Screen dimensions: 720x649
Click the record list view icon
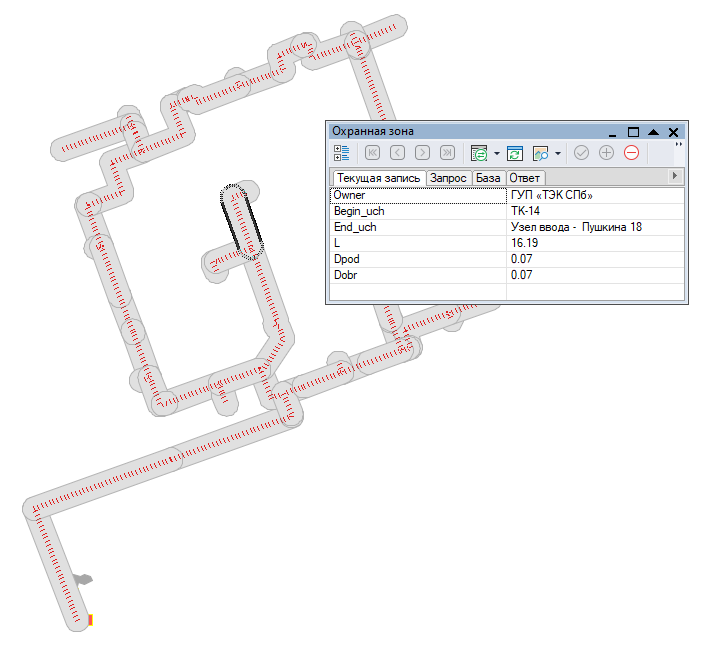point(342,153)
